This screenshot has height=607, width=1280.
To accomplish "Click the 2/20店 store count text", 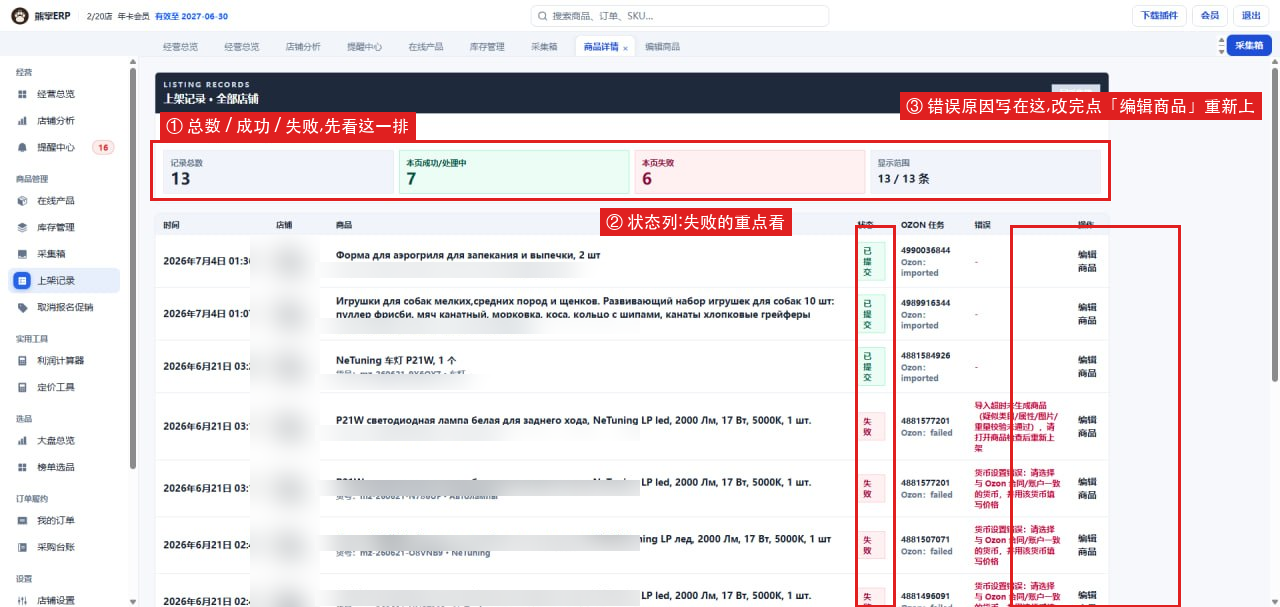I will click(100, 16).
